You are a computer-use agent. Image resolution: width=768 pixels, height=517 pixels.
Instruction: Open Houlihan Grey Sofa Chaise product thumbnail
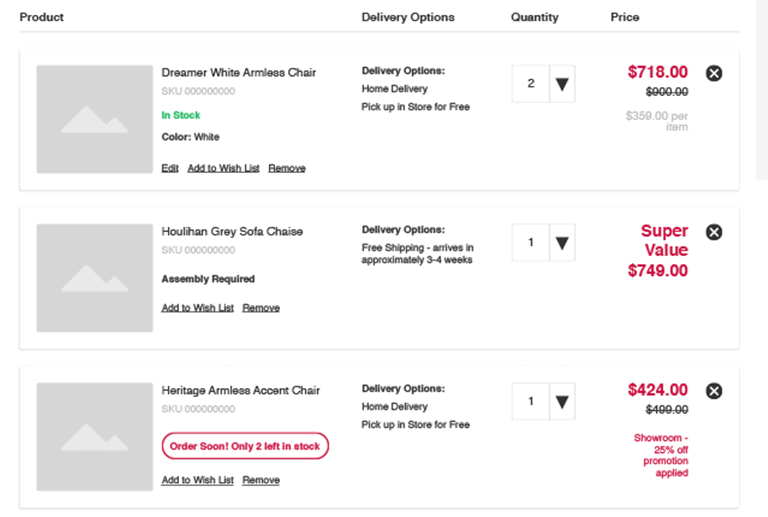(x=95, y=278)
